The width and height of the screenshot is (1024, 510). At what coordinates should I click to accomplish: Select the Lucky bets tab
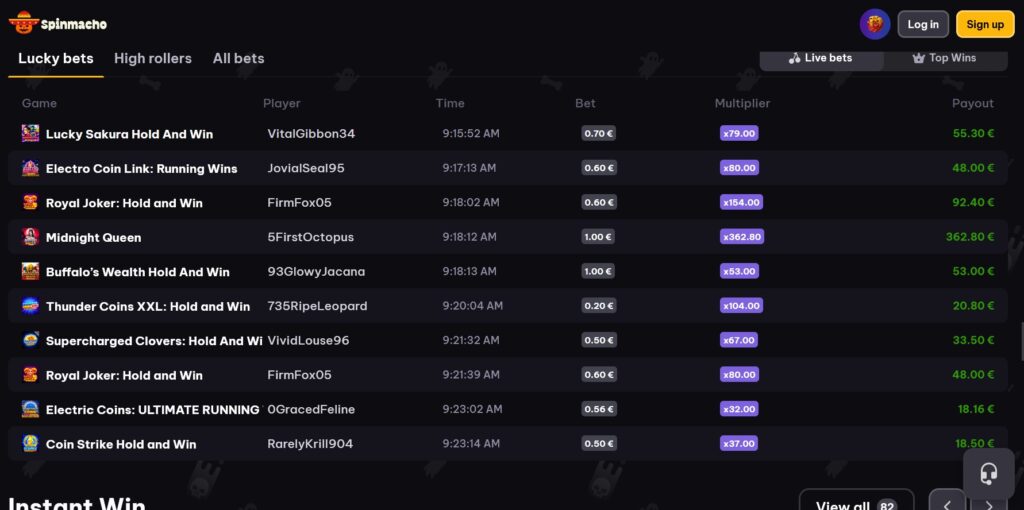pos(56,58)
